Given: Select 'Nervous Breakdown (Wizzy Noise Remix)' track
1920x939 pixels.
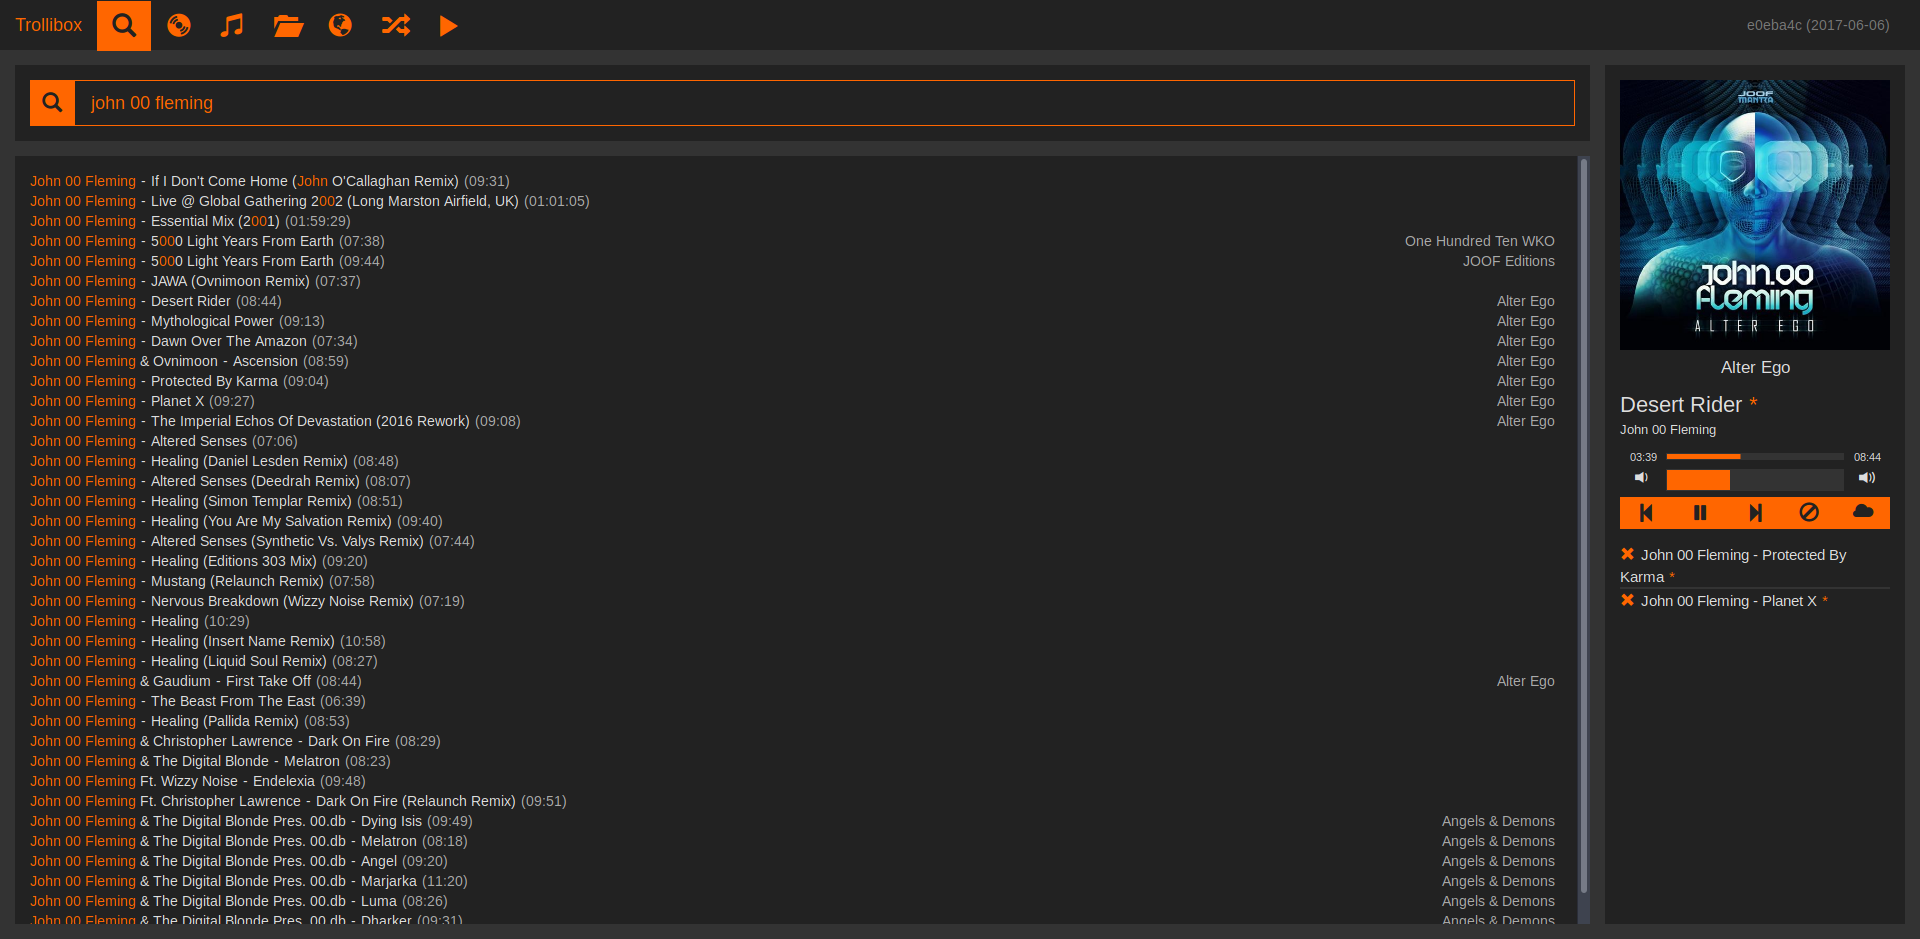Looking at the screenshot, I should point(282,601).
